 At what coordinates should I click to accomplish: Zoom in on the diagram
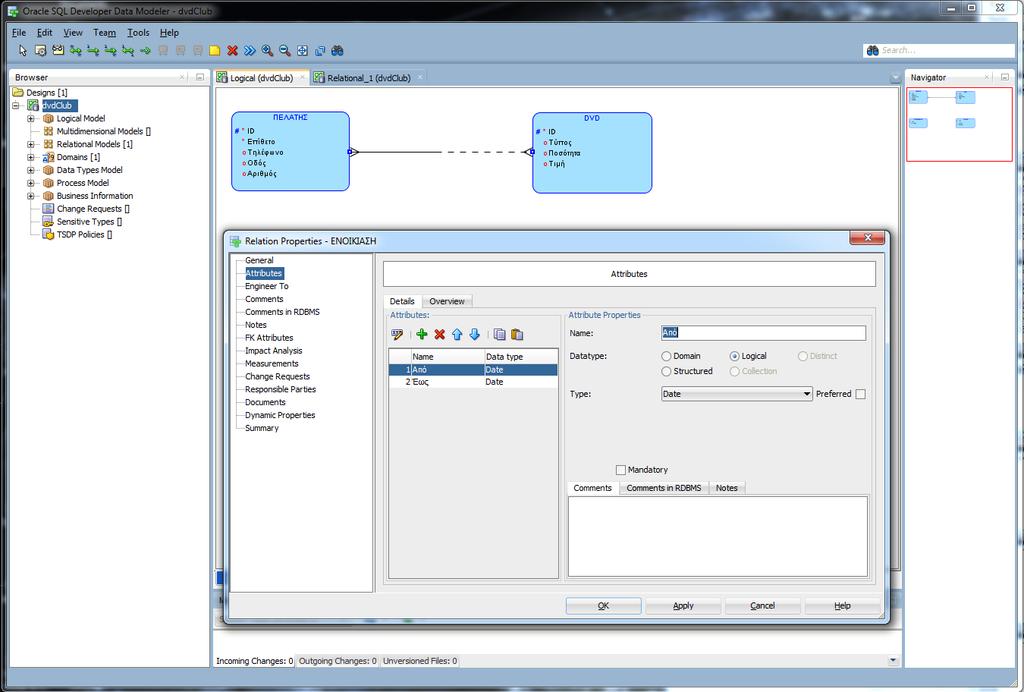point(267,50)
